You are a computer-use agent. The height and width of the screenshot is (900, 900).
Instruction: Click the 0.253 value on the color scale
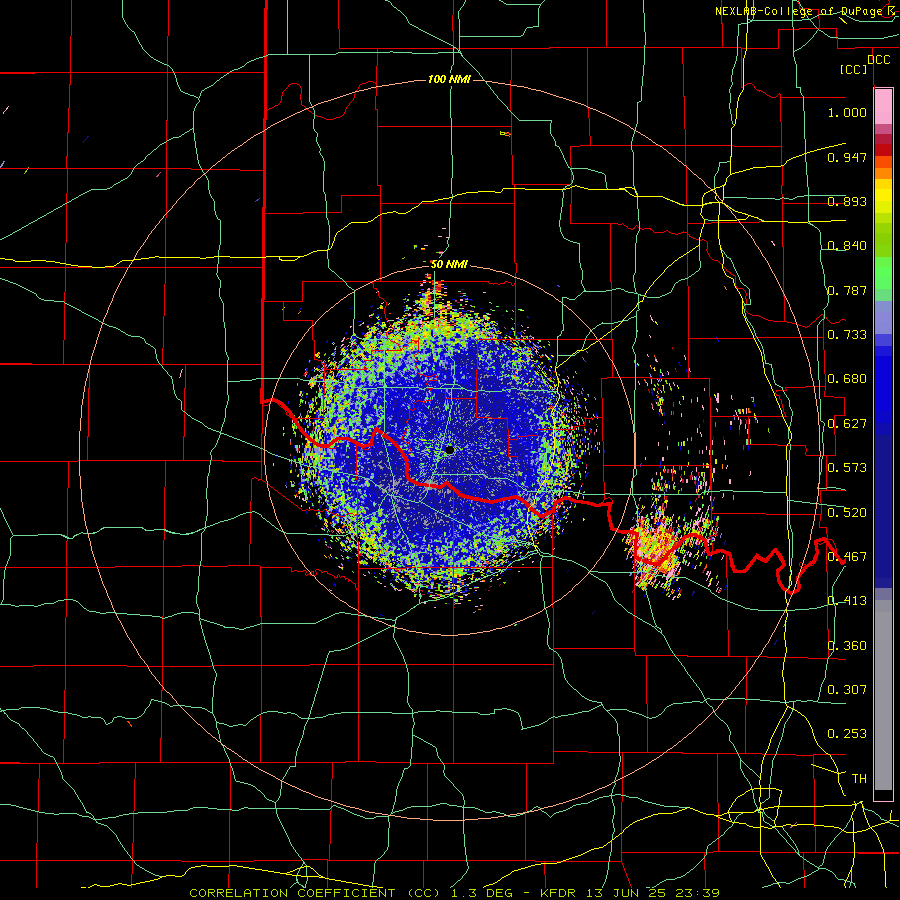(847, 734)
